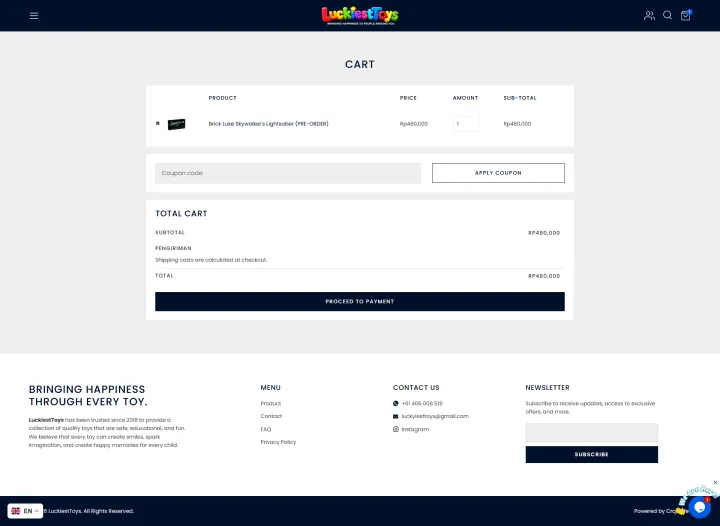Open the Product footer link
720x526 pixels.
pos(270,403)
